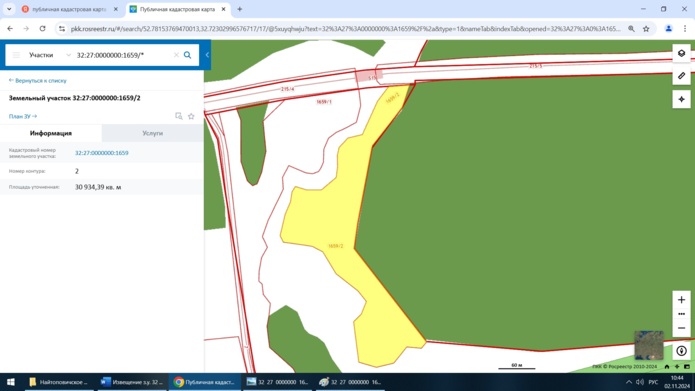The image size is (695, 391).
Task: Zoom to parcel on map icon
Action: [179, 116]
